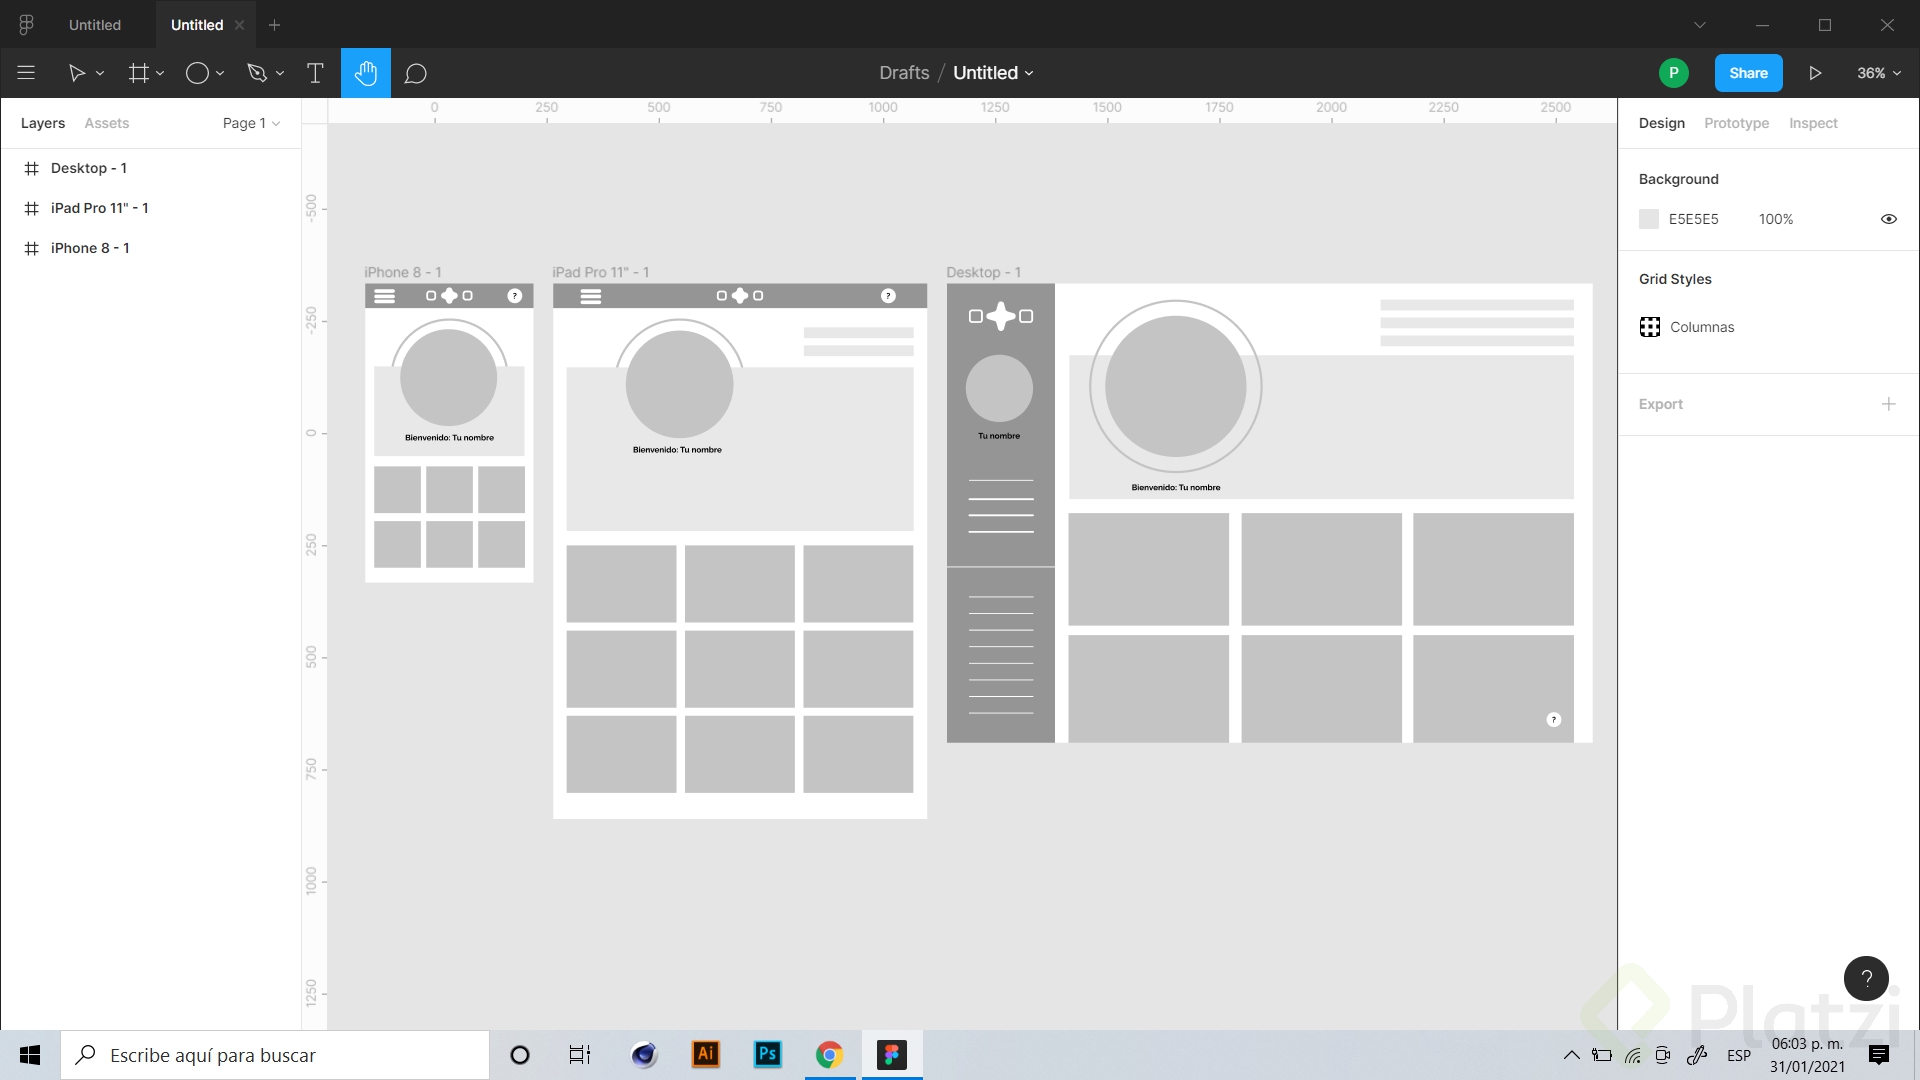The image size is (1920, 1080).
Task: Select the Comment tool
Action: [415, 73]
